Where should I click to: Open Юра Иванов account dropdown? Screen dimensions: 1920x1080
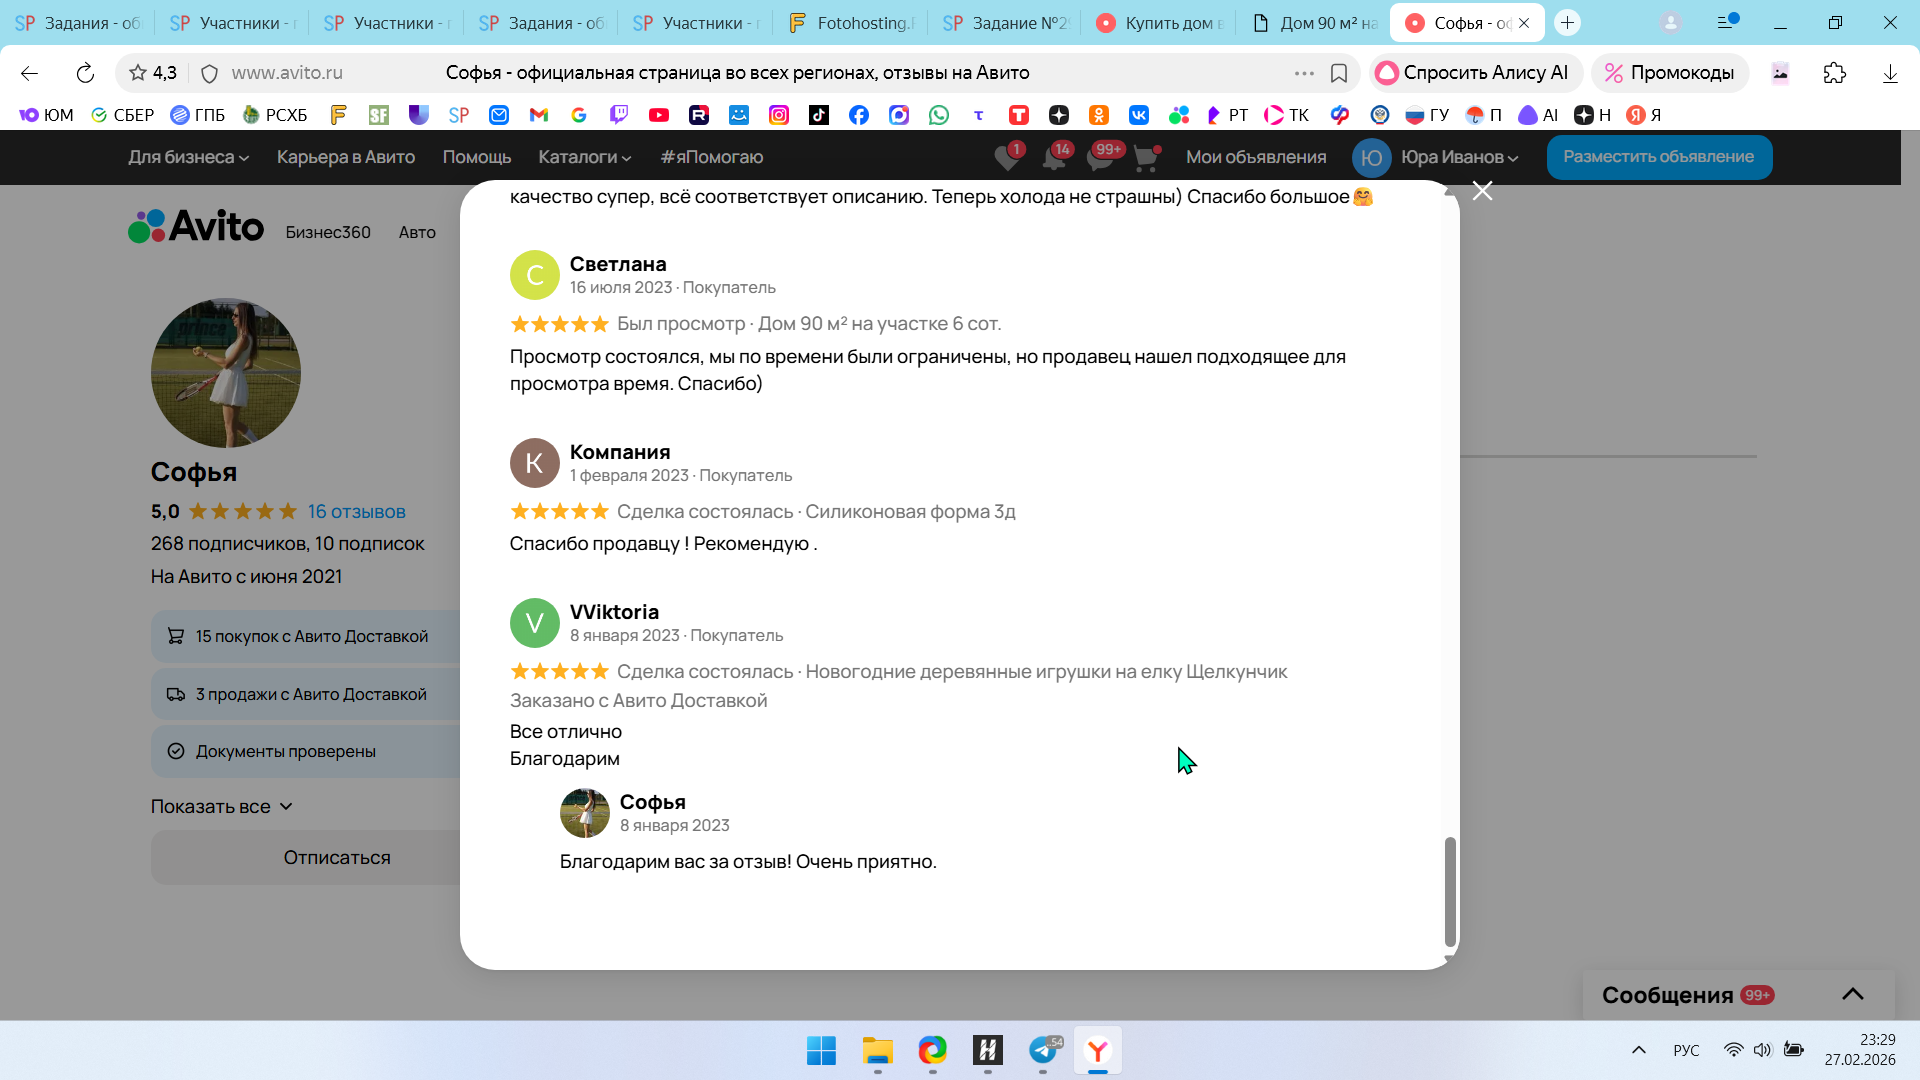click(x=1458, y=157)
